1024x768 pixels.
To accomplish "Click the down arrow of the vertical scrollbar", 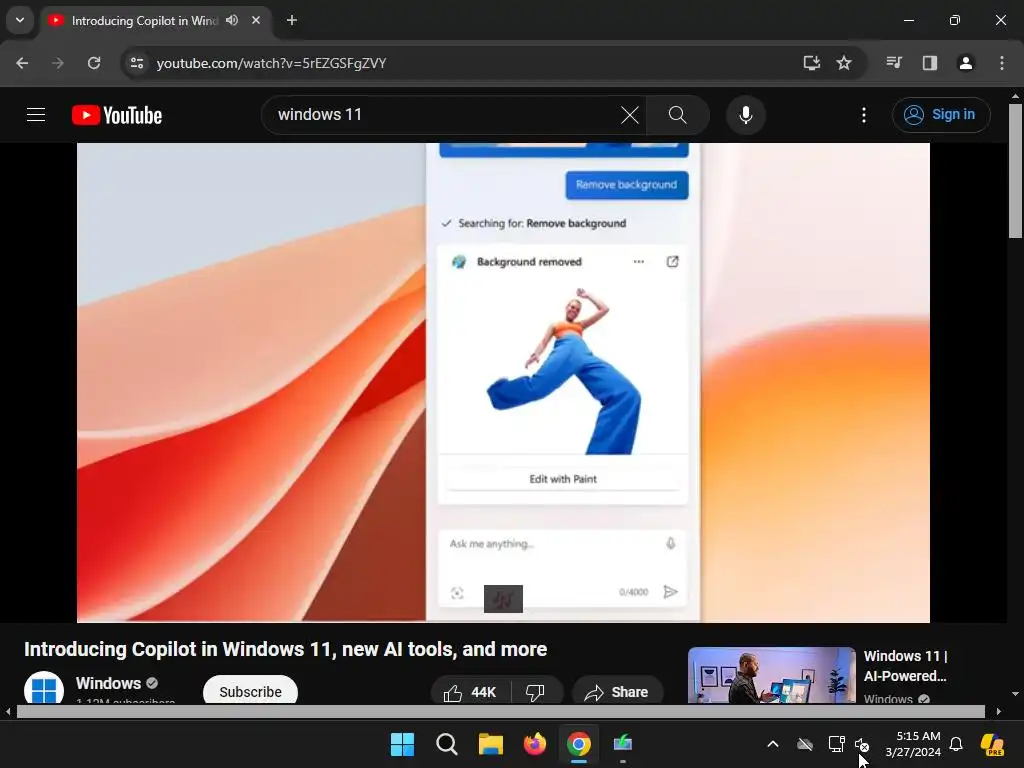I will [x=1015, y=694].
